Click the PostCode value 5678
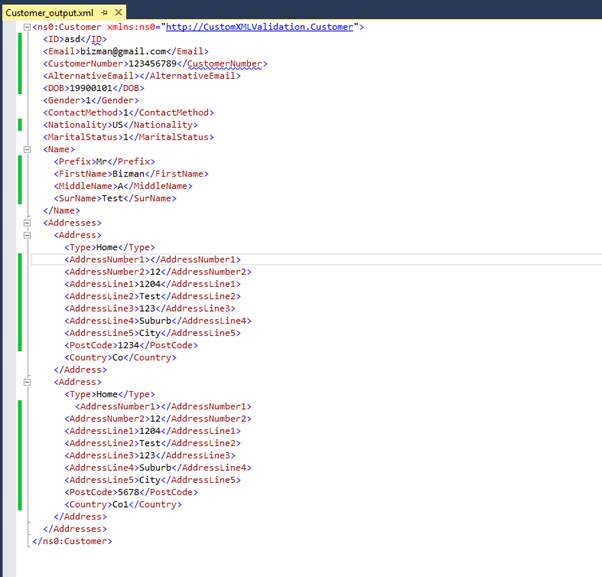The width and height of the screenshot is (602, 577). 129,492
